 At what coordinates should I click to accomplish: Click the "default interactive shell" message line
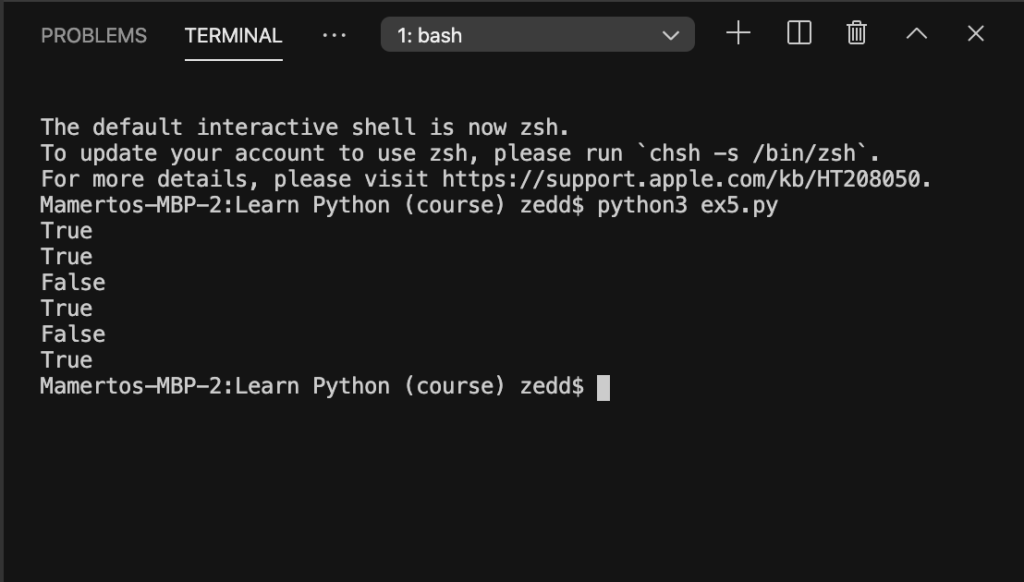tap(305, 127)
